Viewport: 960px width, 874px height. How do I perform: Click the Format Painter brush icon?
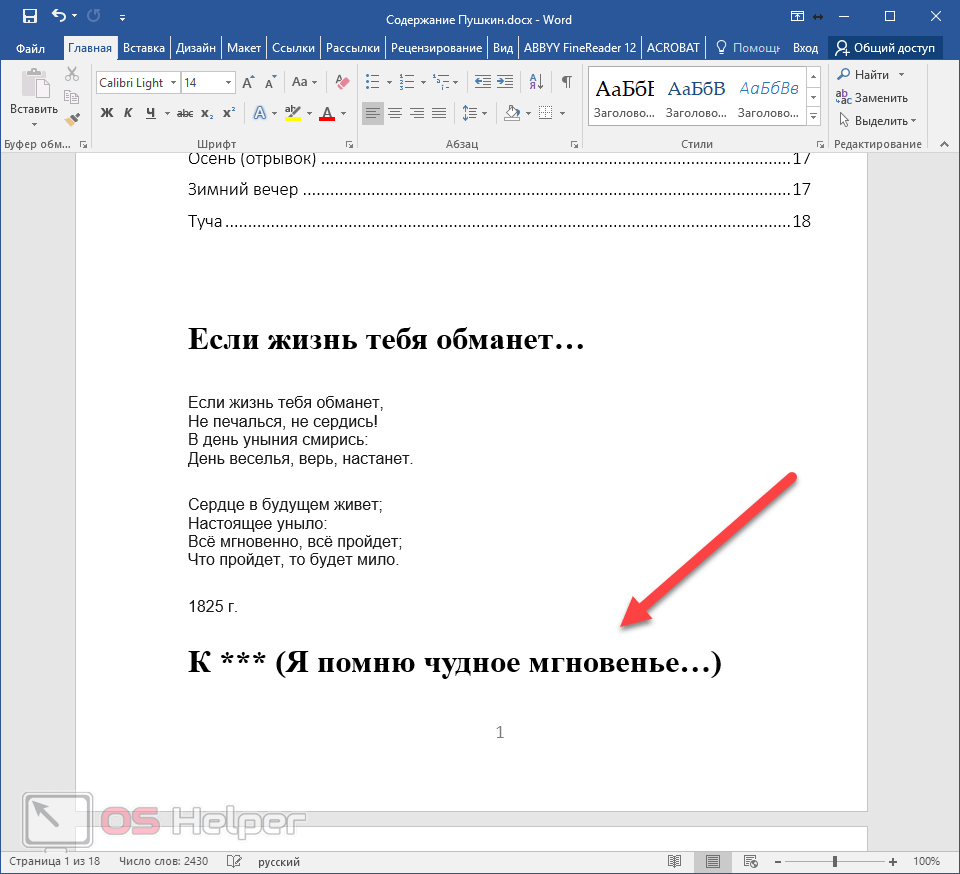(x=72, y=120)
